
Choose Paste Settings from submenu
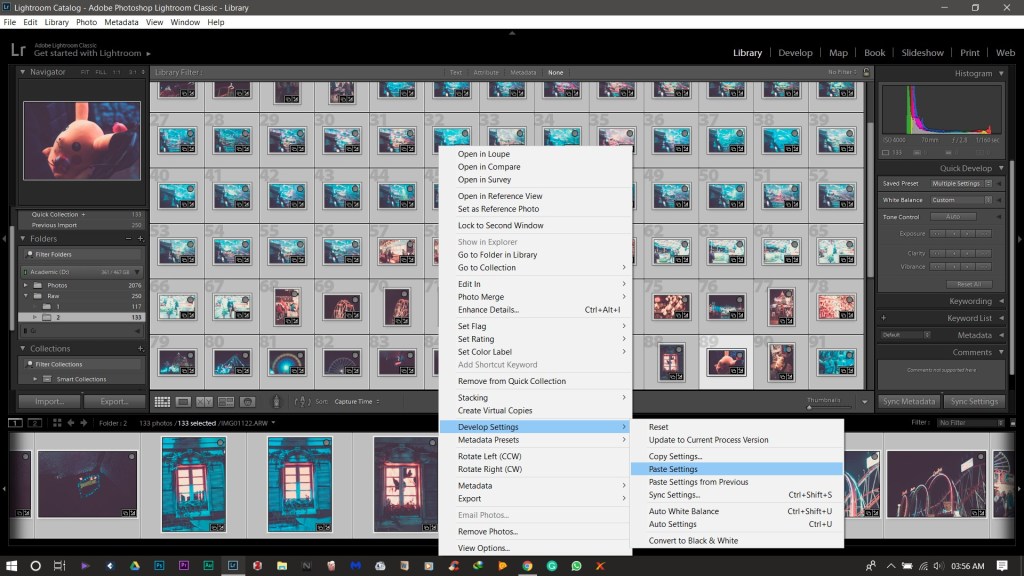pyautogui.click(x=673, y=469)
